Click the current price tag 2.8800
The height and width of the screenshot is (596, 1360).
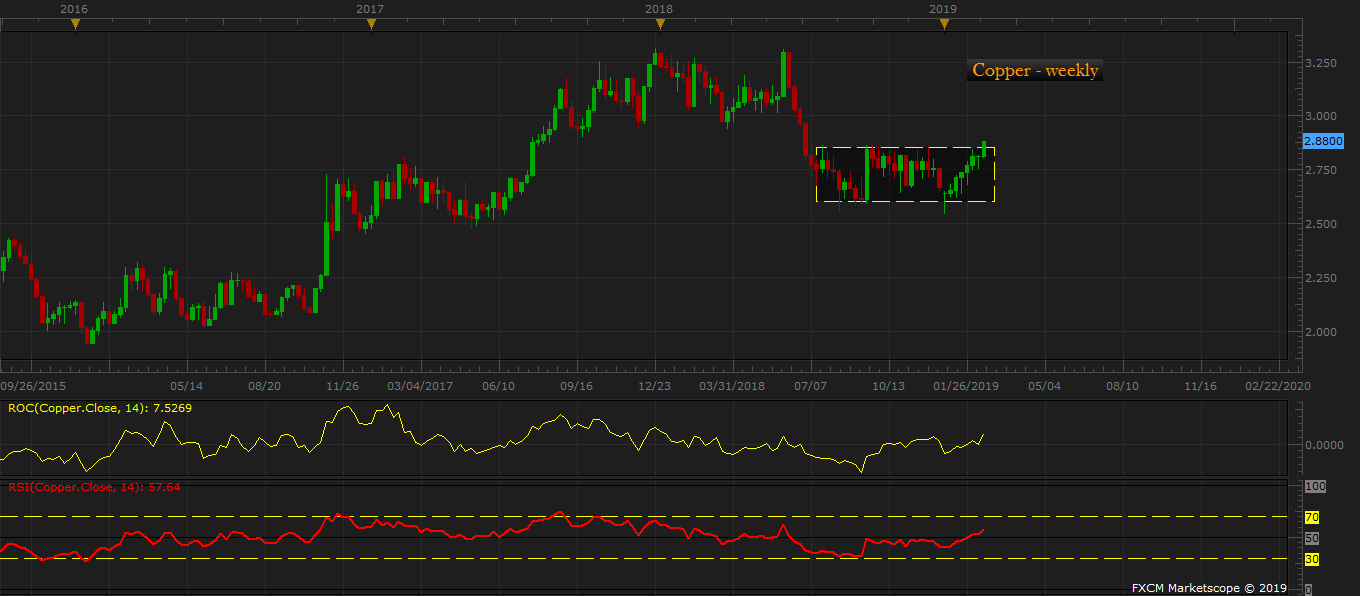click(1323, 142)
